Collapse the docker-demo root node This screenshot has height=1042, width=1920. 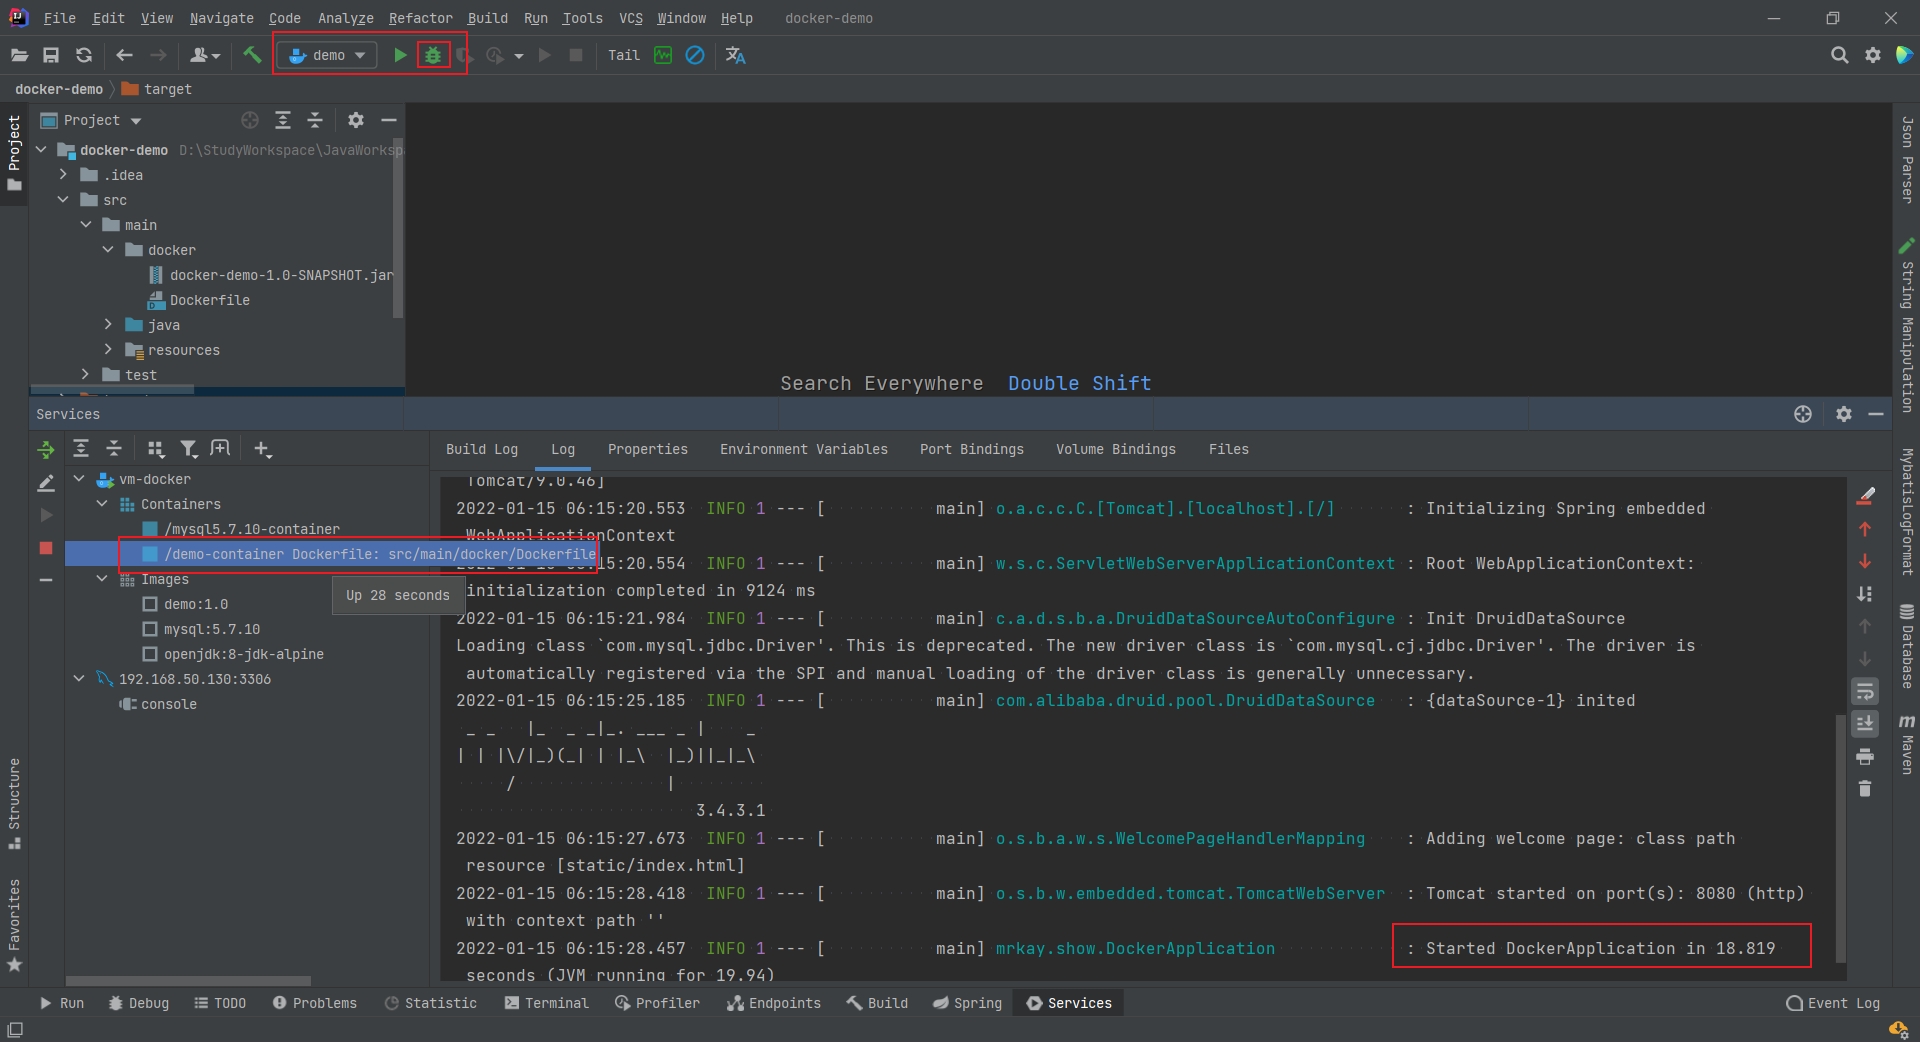coord(42,150)
